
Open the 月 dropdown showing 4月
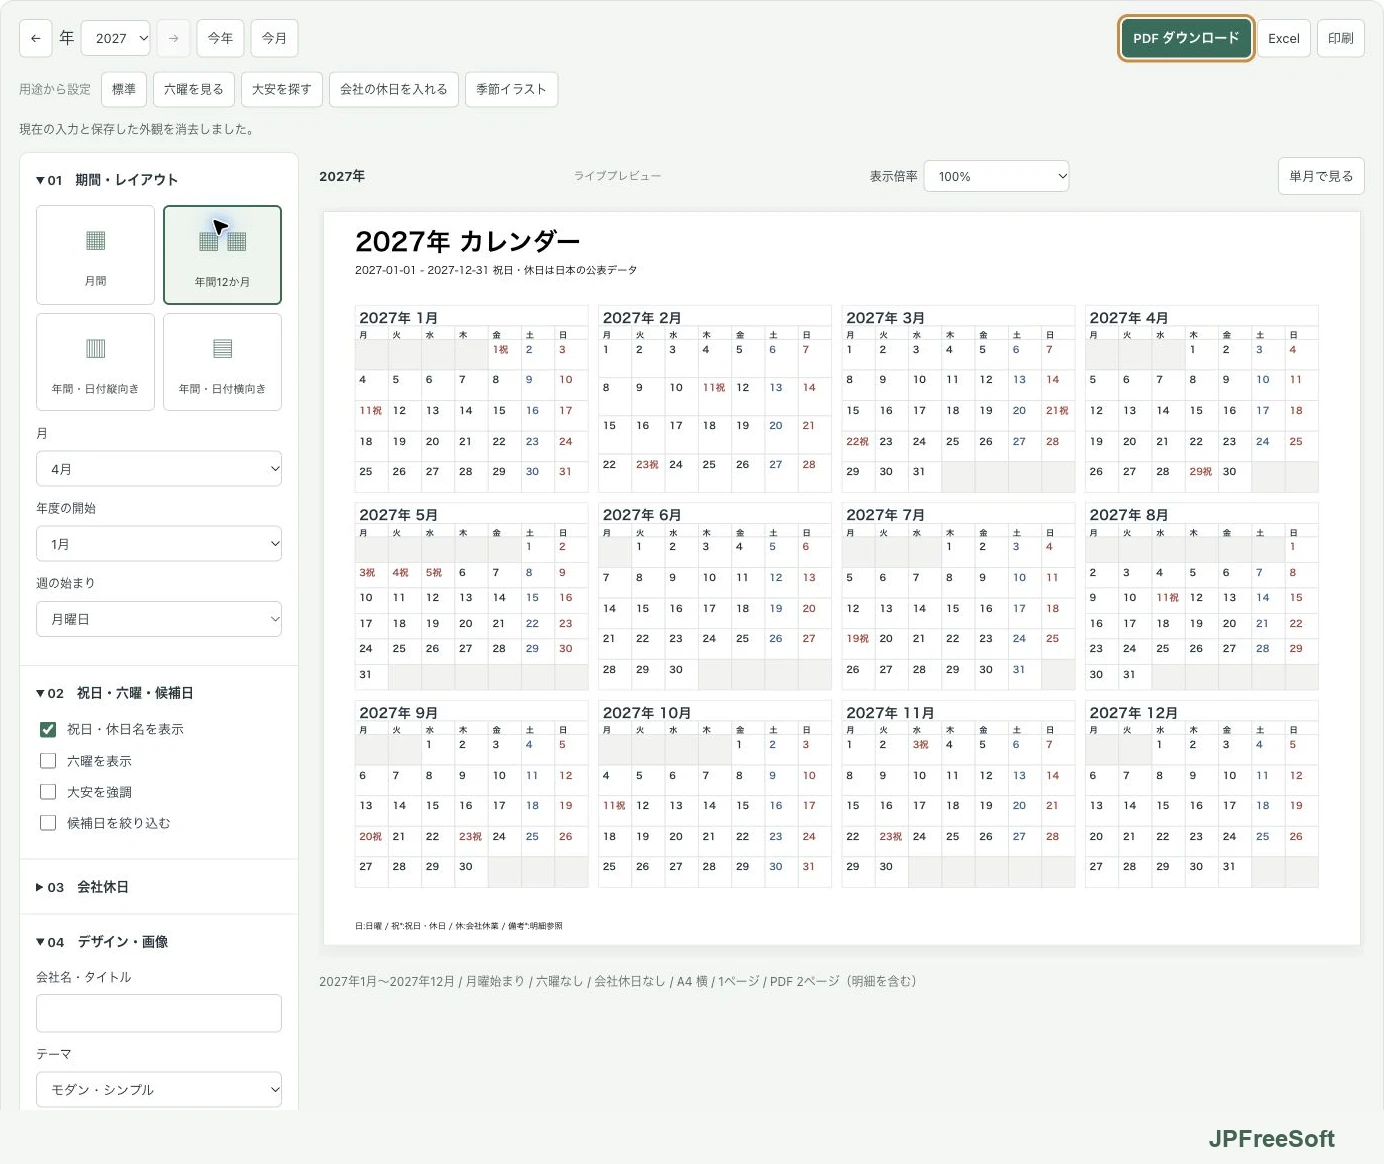point(159,468)
